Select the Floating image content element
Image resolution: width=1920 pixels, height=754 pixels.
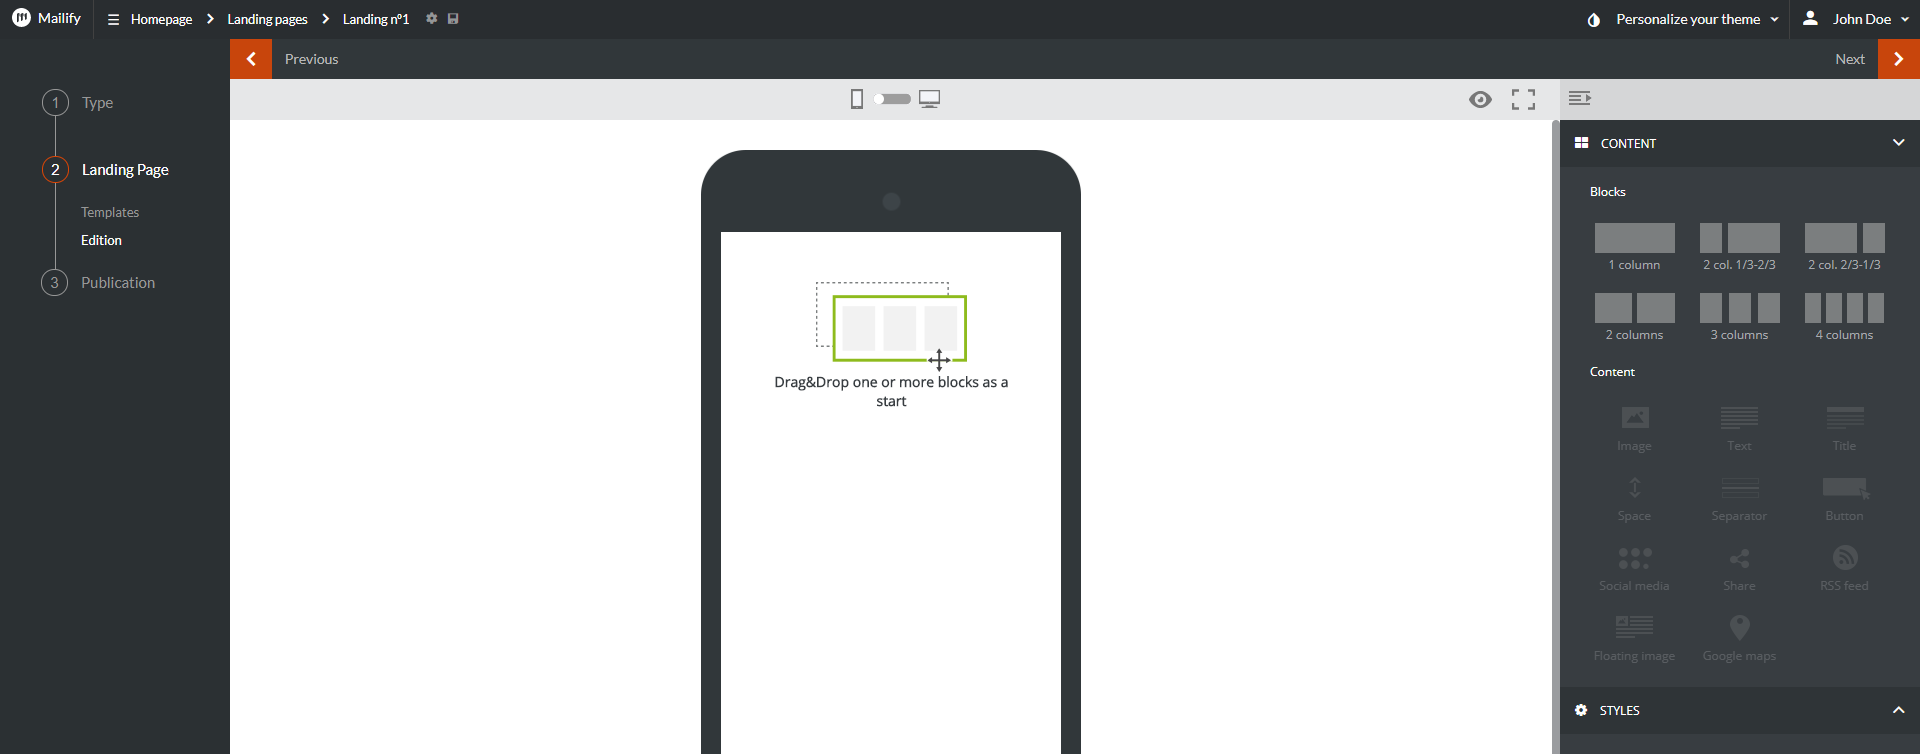[x=1634, y=638]
